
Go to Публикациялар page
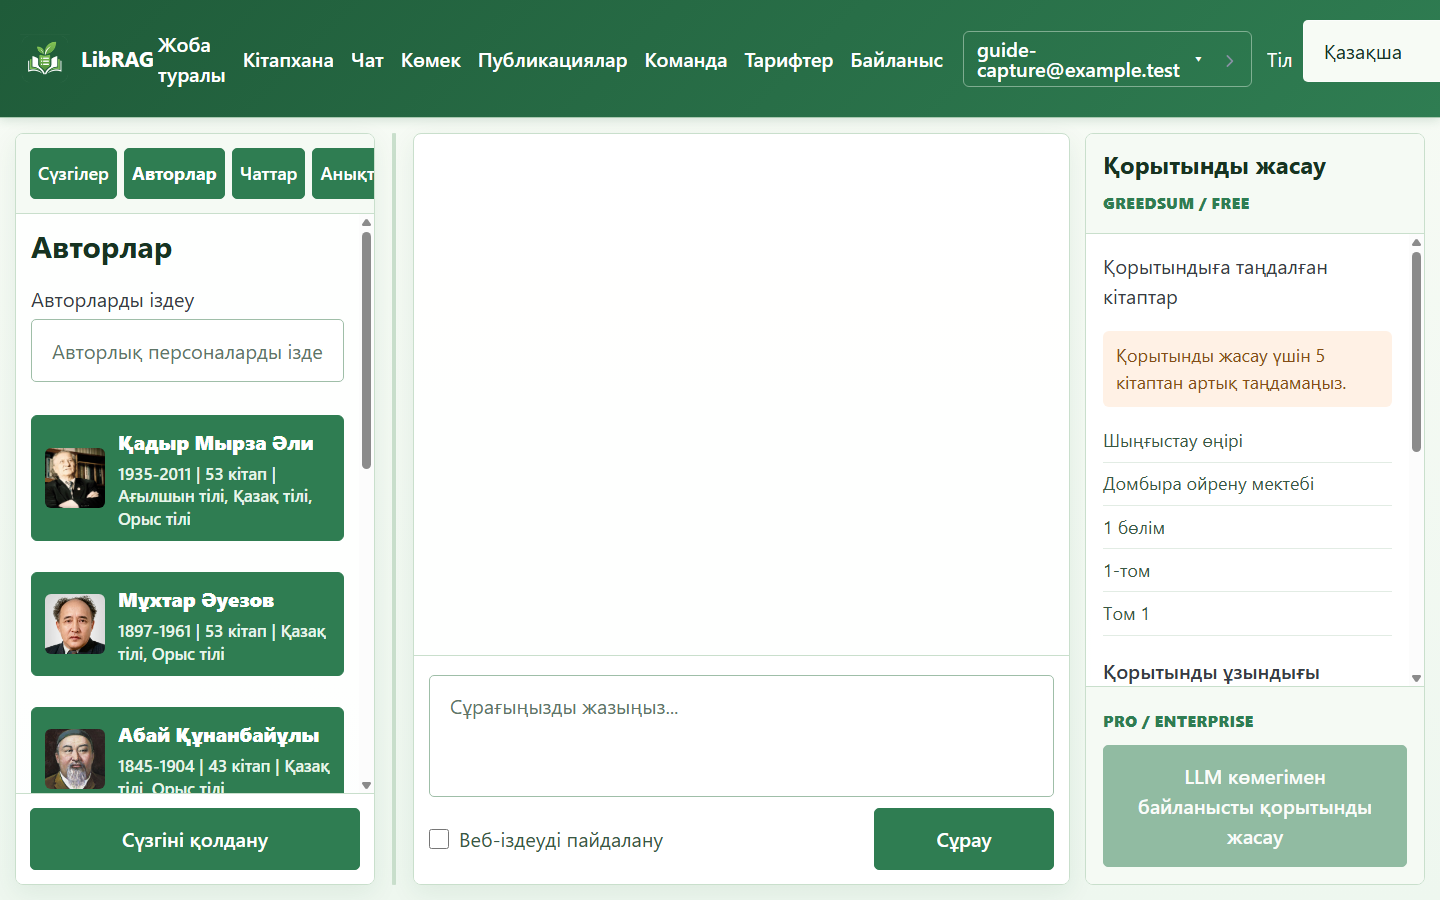click(x=552, y=60)
